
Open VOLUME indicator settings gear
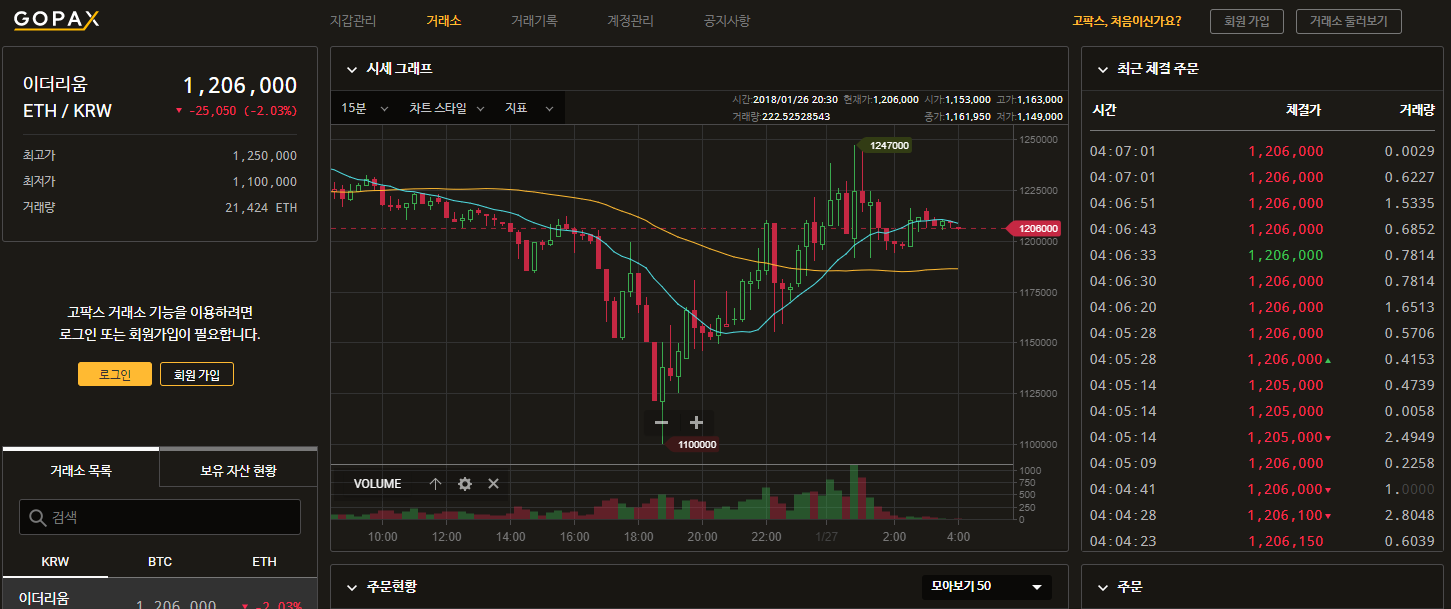pyautogui.click(x=464, y=484)
